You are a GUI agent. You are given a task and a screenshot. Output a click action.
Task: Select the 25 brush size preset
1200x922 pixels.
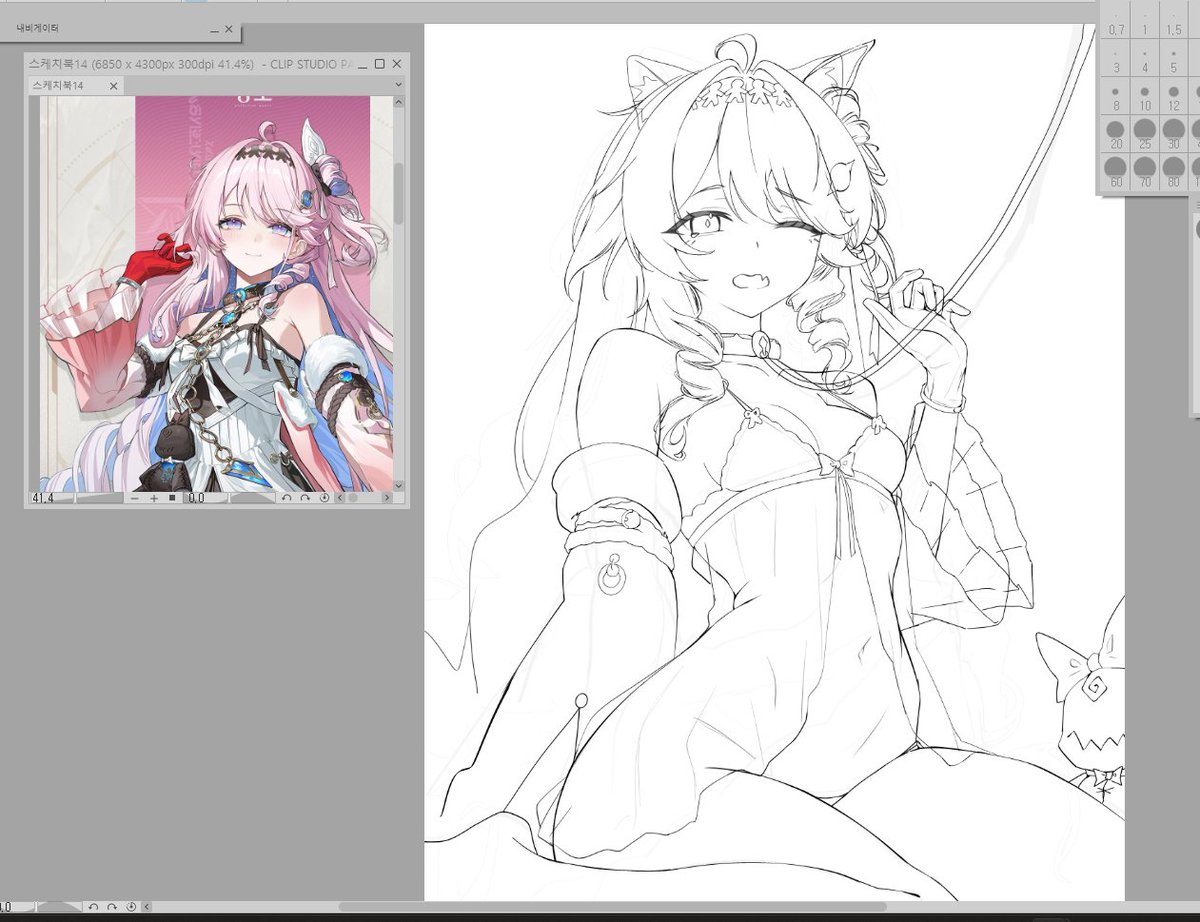(x=1145, y=134)
